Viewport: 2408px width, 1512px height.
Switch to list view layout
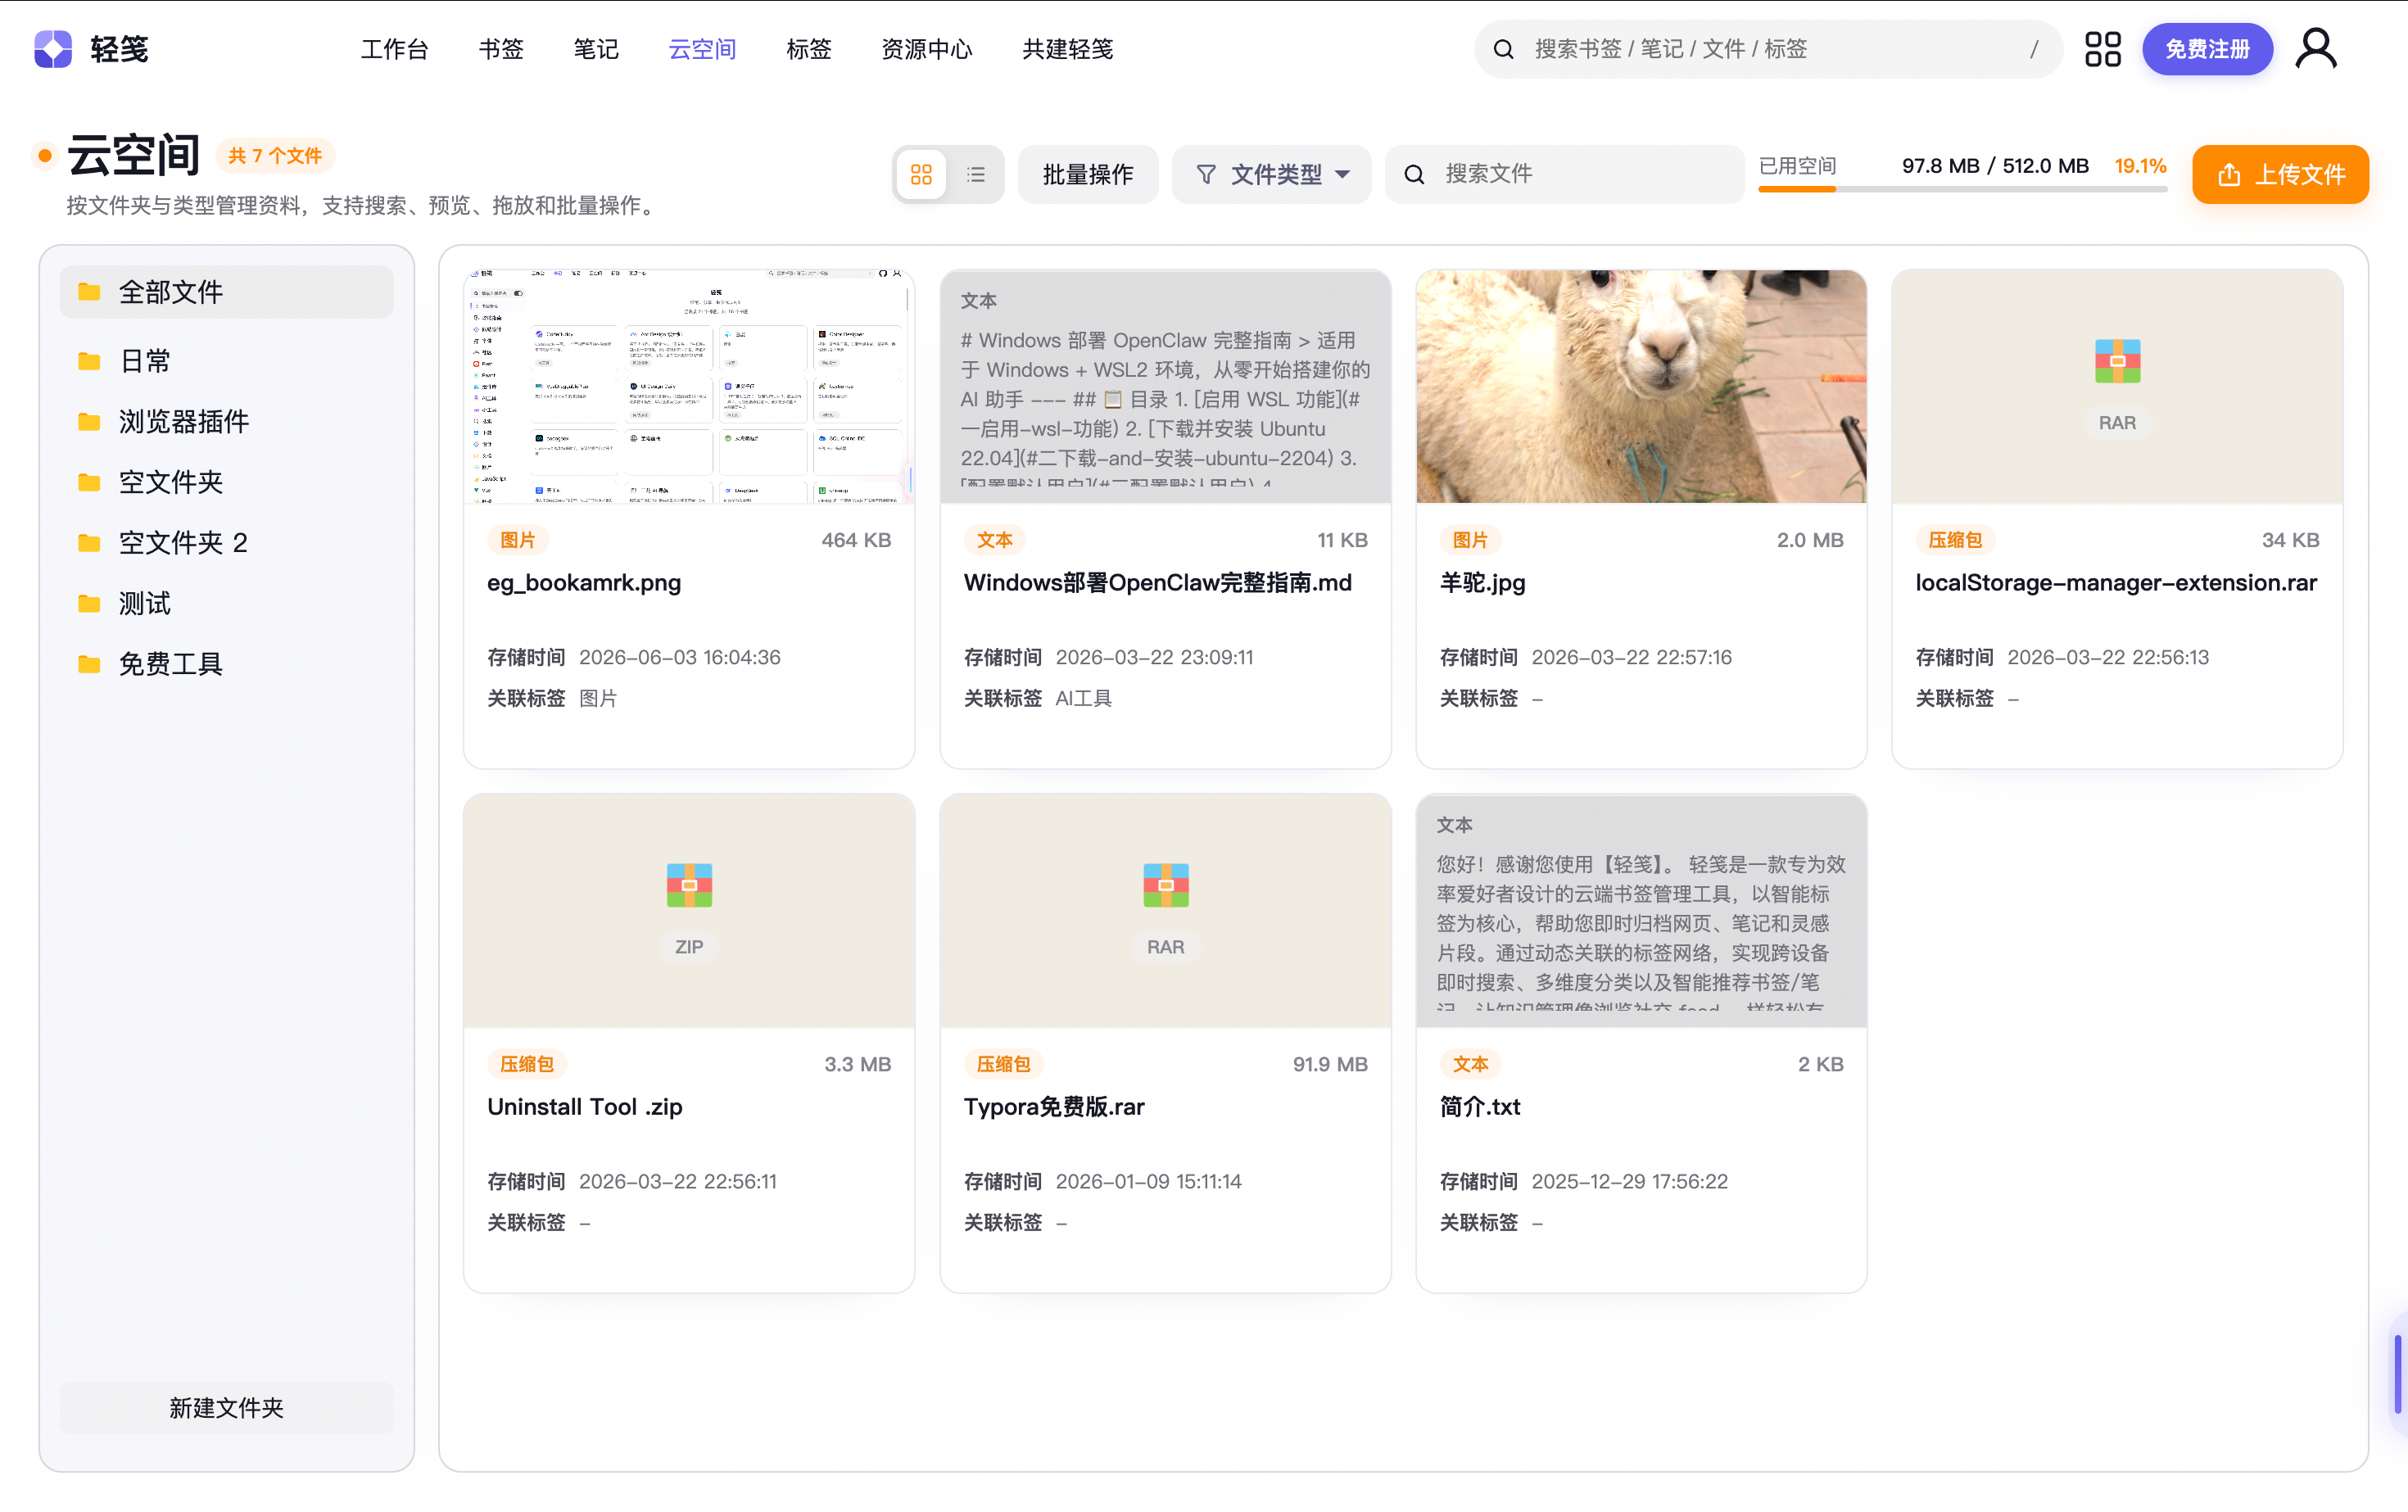click(976, 174)
